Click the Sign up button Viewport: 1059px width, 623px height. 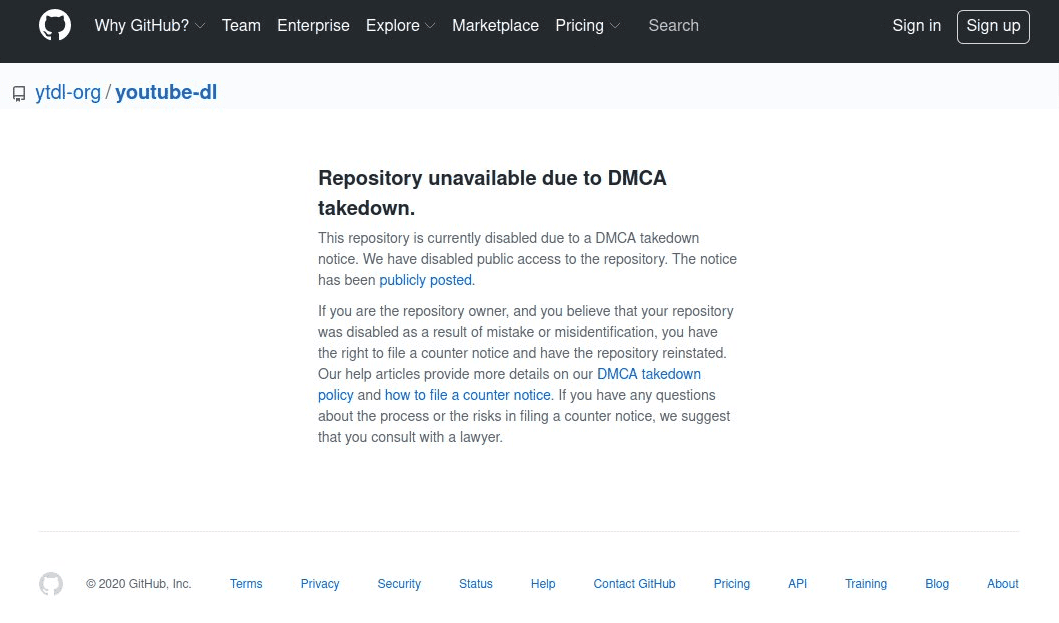pos(993,26)
